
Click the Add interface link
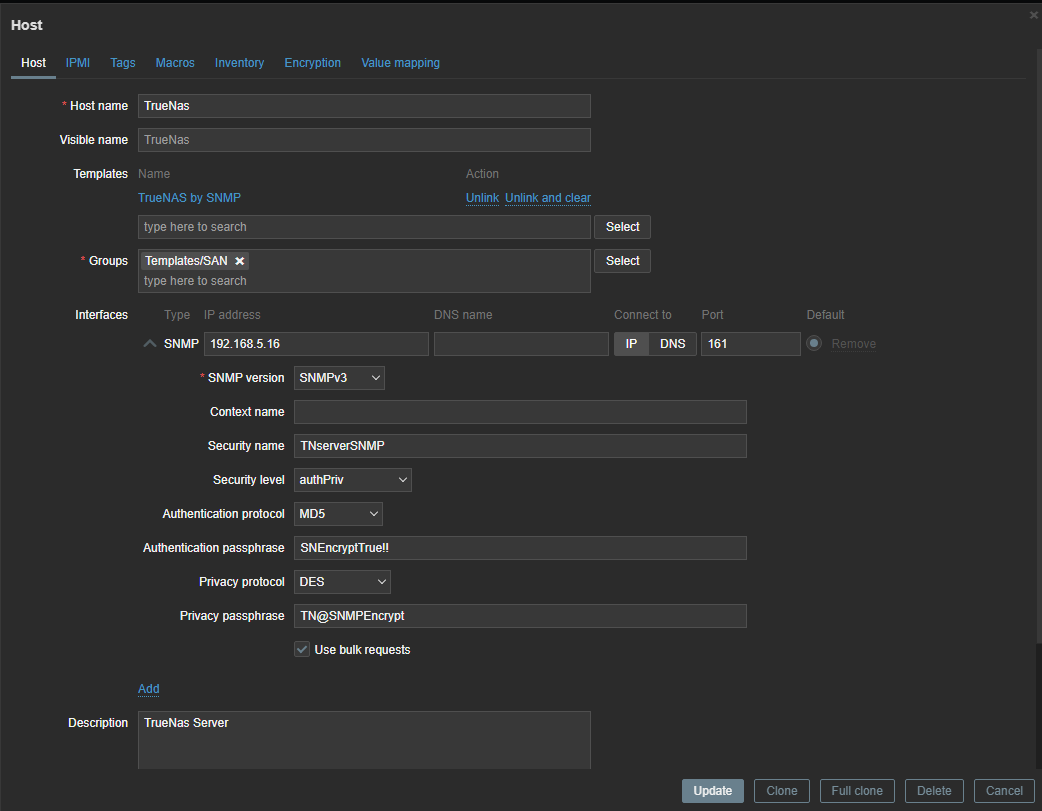(x=148, y=689)
